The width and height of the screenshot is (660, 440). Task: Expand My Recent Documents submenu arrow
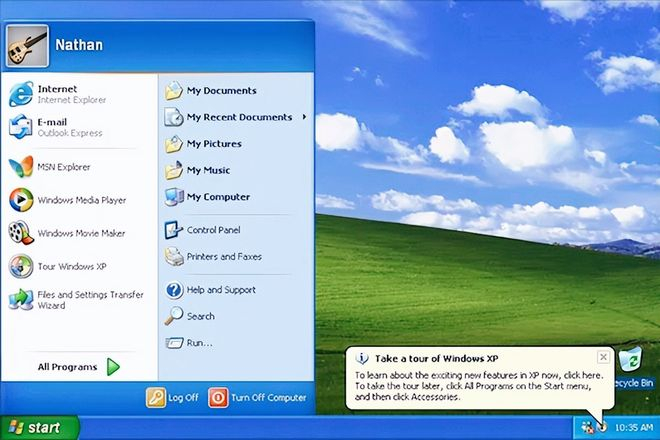click(304, 117)
